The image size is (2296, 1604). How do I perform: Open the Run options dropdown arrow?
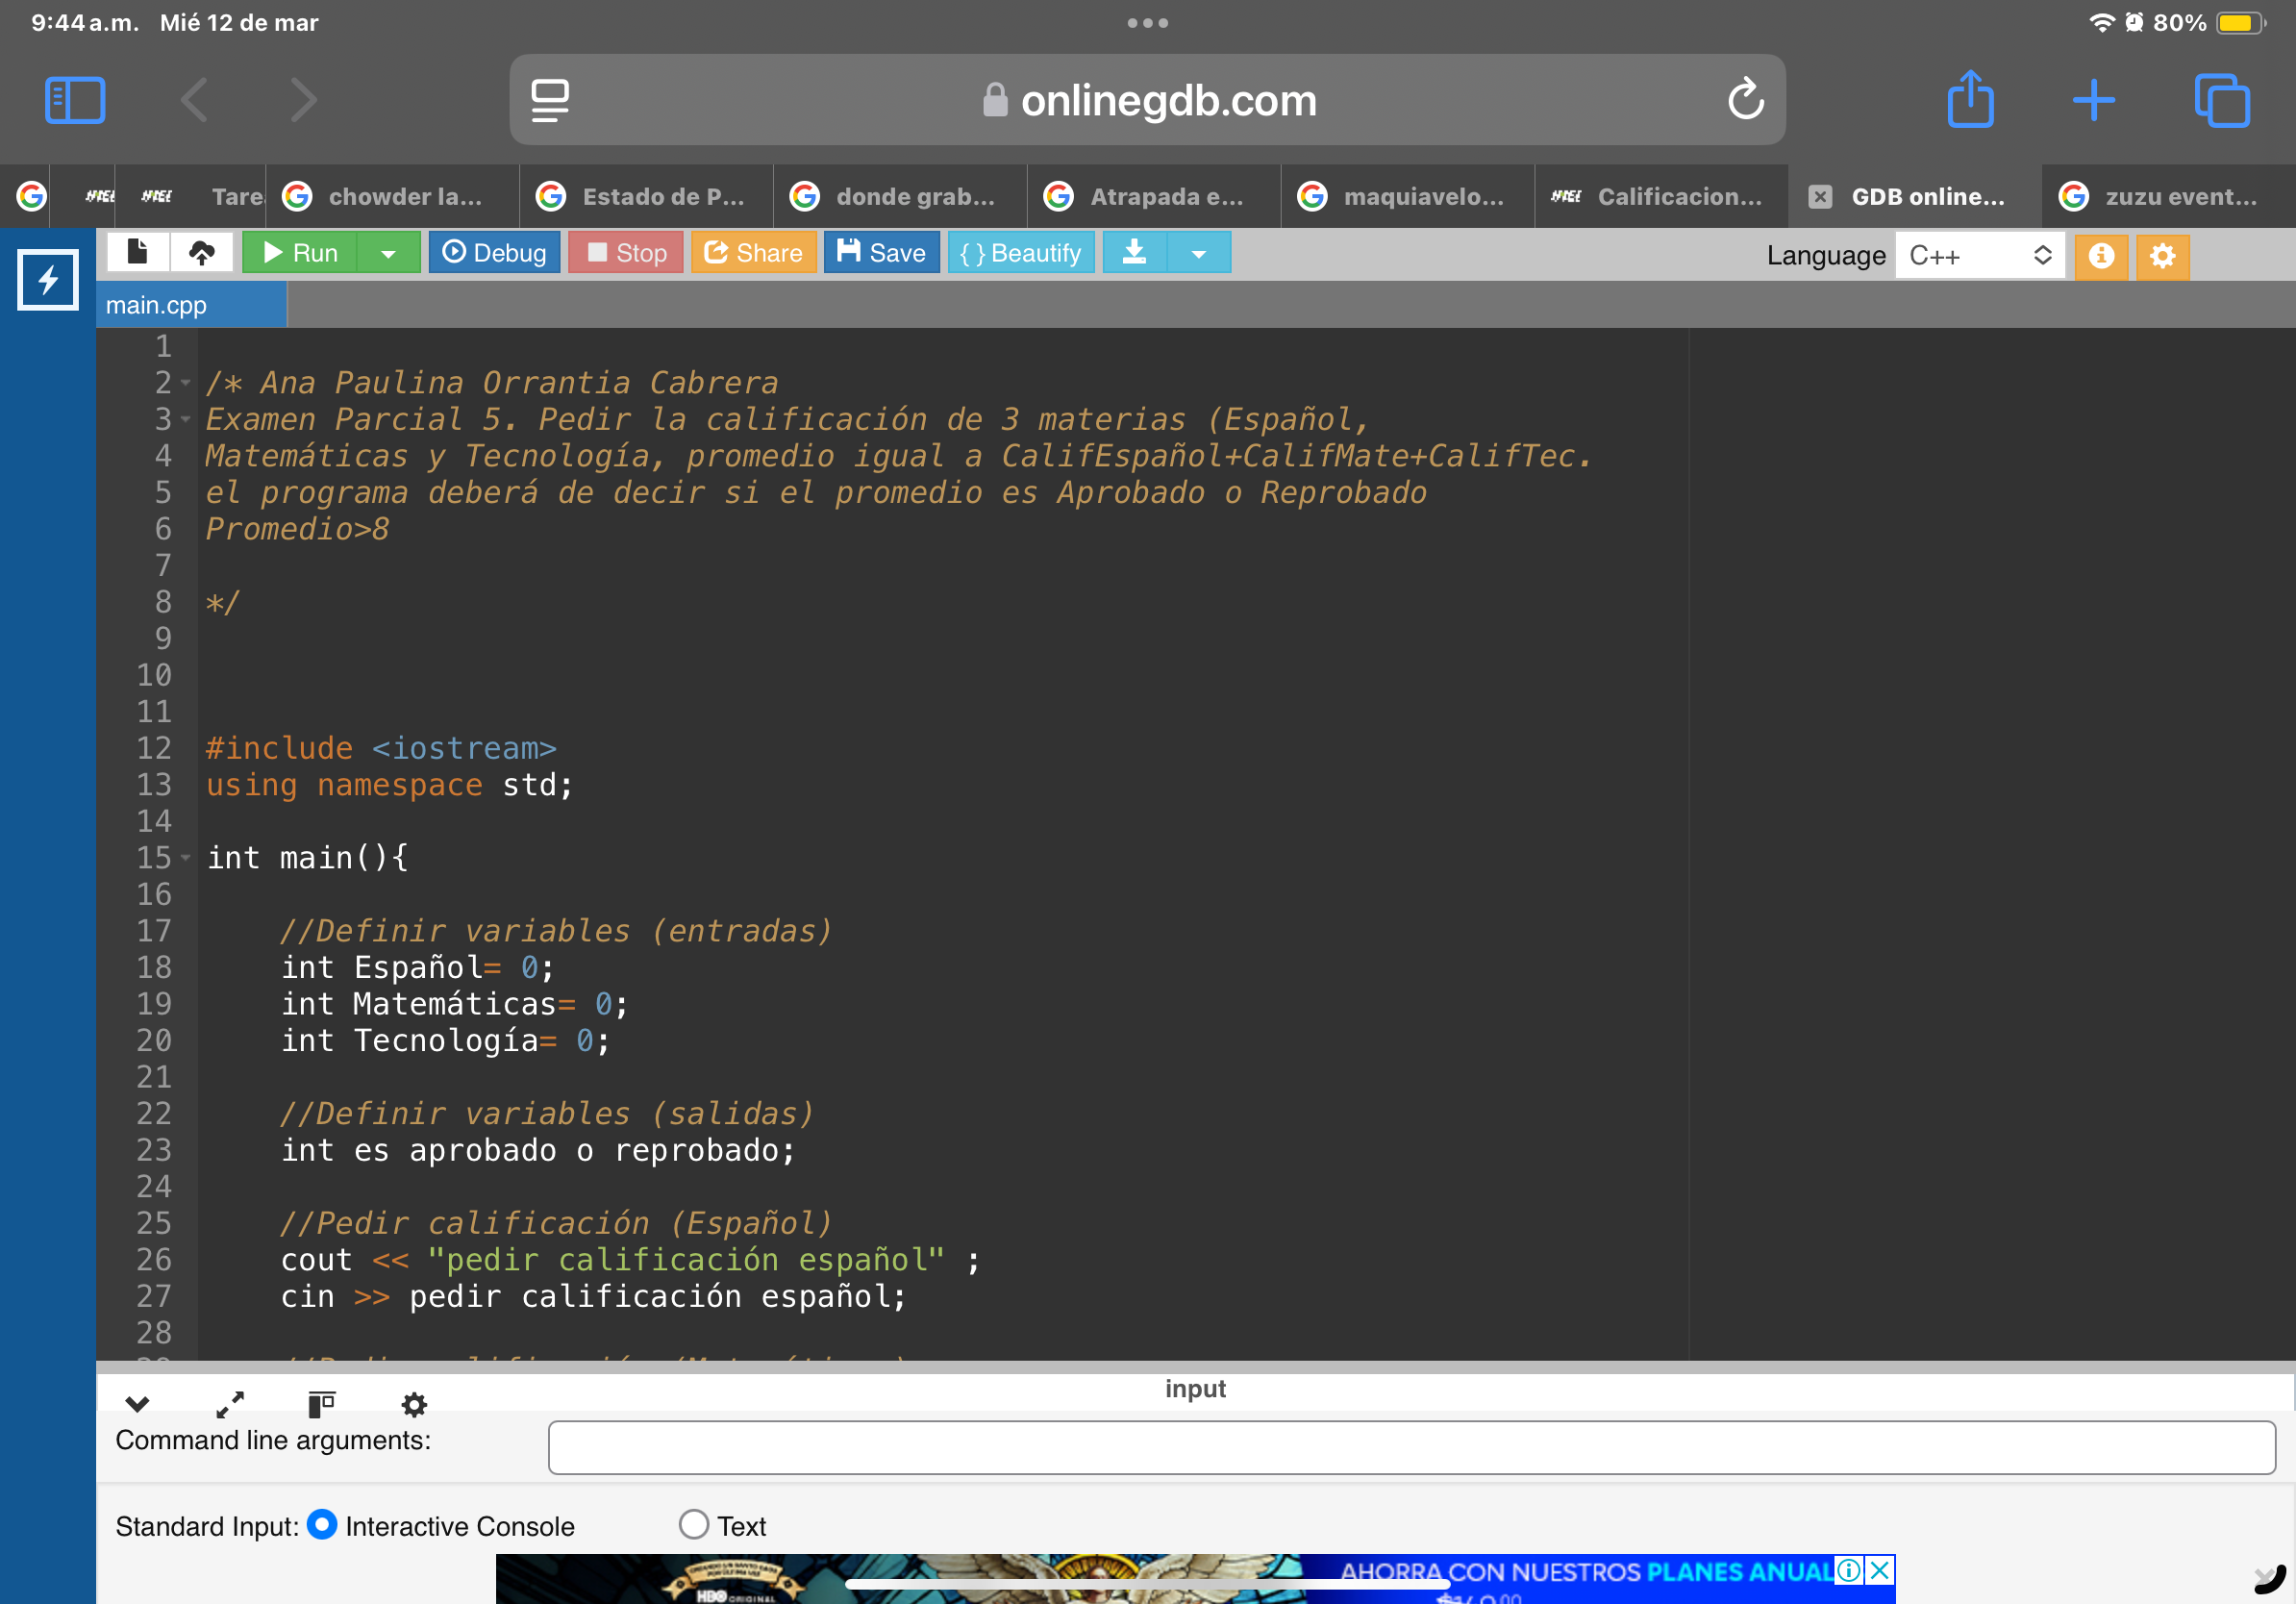click(x=388, y=254)
